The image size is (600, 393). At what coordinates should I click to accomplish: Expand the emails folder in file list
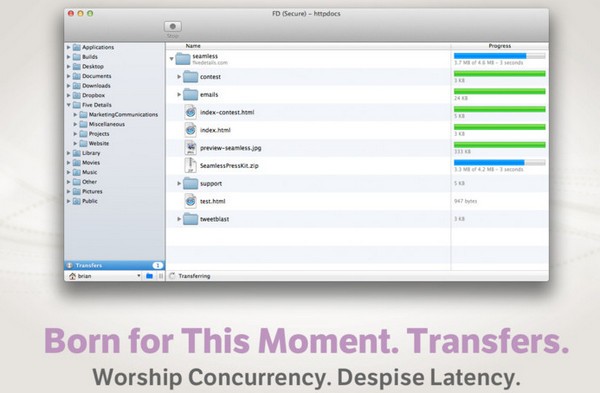[x=179, y=95]
